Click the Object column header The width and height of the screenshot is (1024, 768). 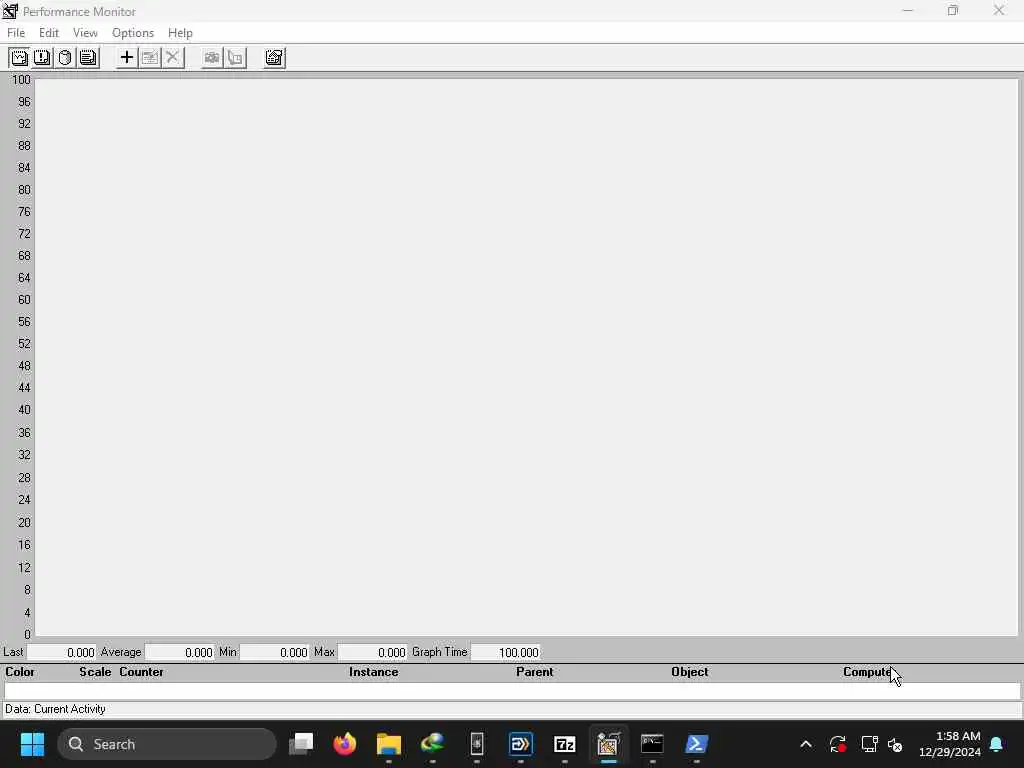tap(690, 672)
